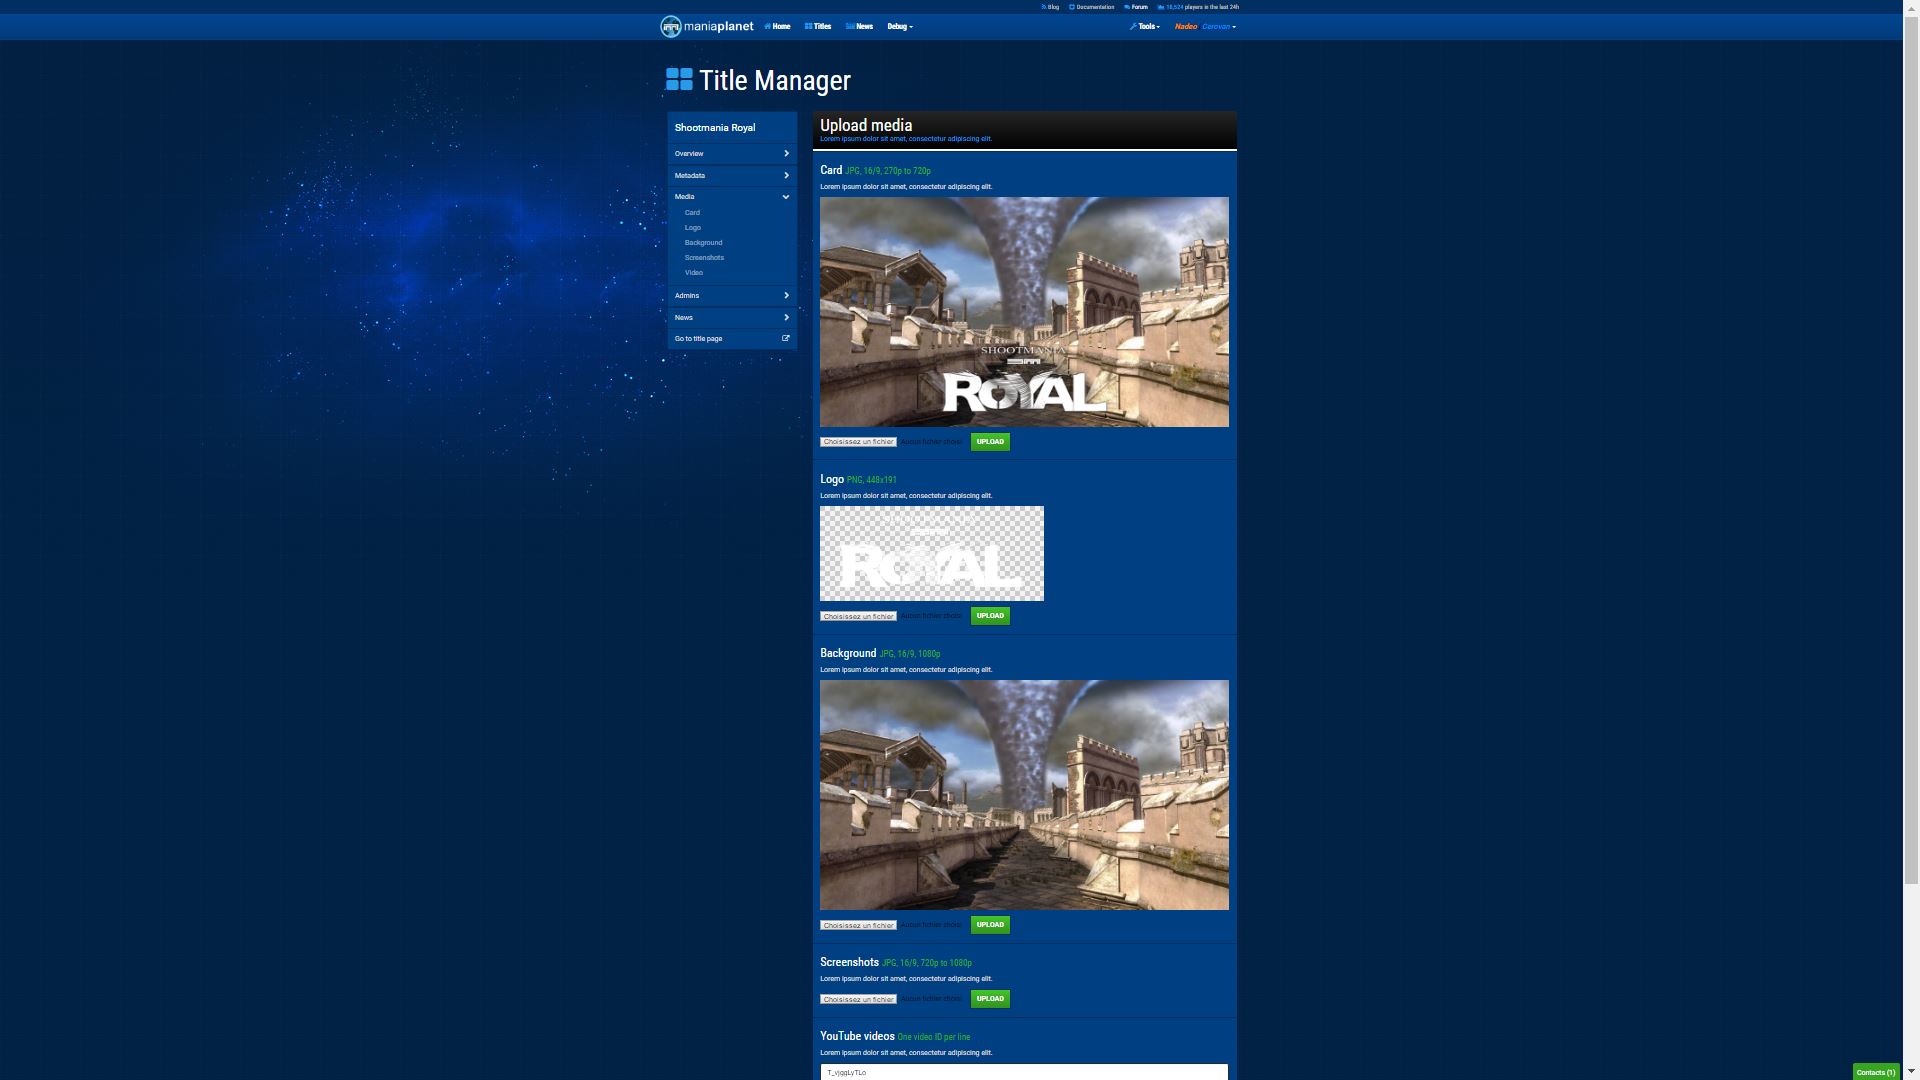Viewport: 1920px width, 1080px height.
Task: Expand Overview with its chevron
Action: (x=786, y=154)
